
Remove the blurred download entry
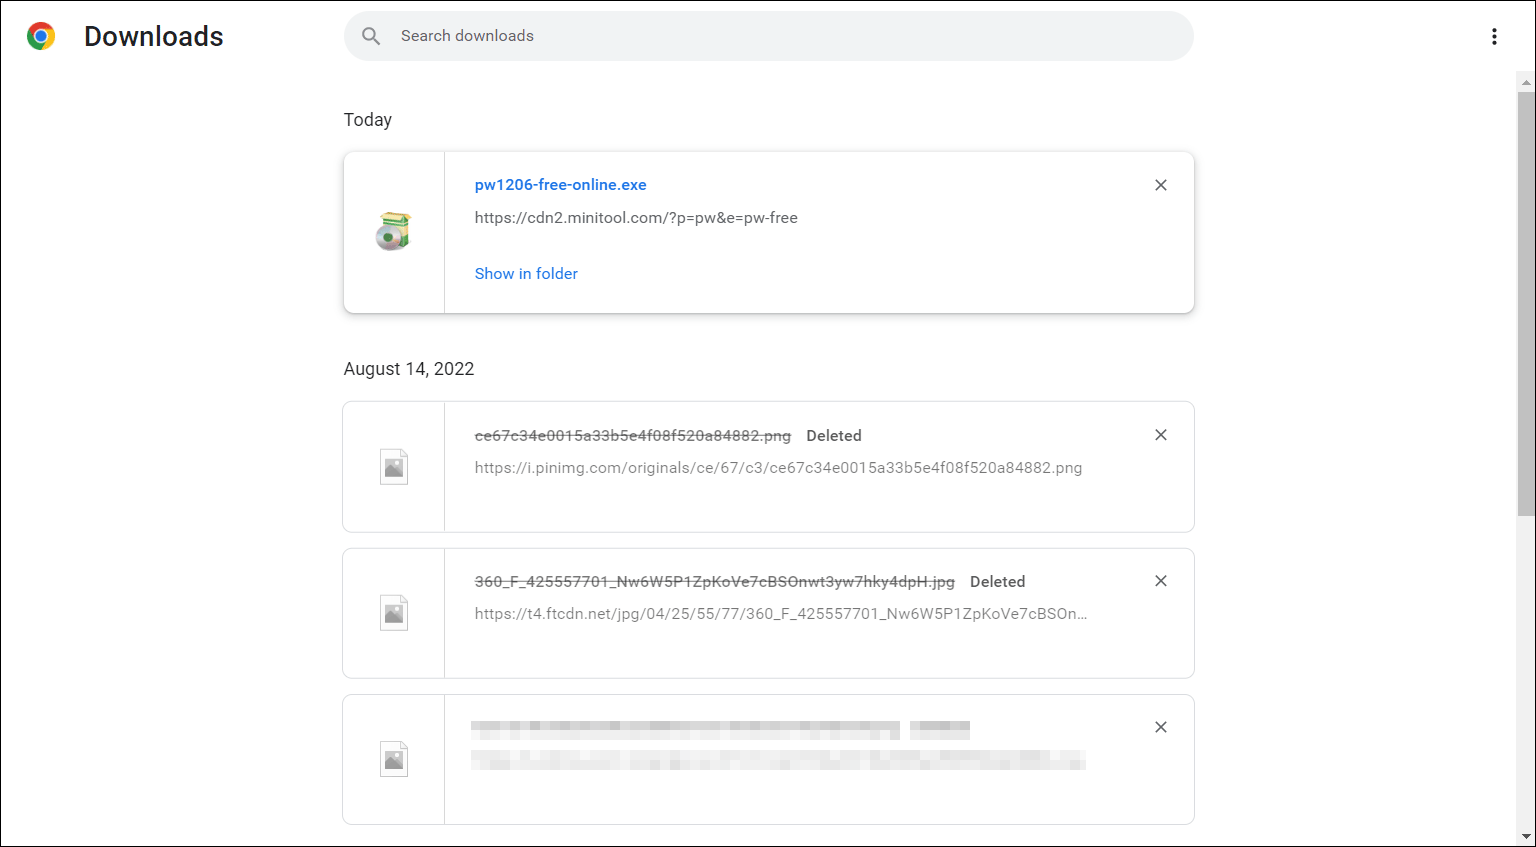click(x=1160, y=727)
